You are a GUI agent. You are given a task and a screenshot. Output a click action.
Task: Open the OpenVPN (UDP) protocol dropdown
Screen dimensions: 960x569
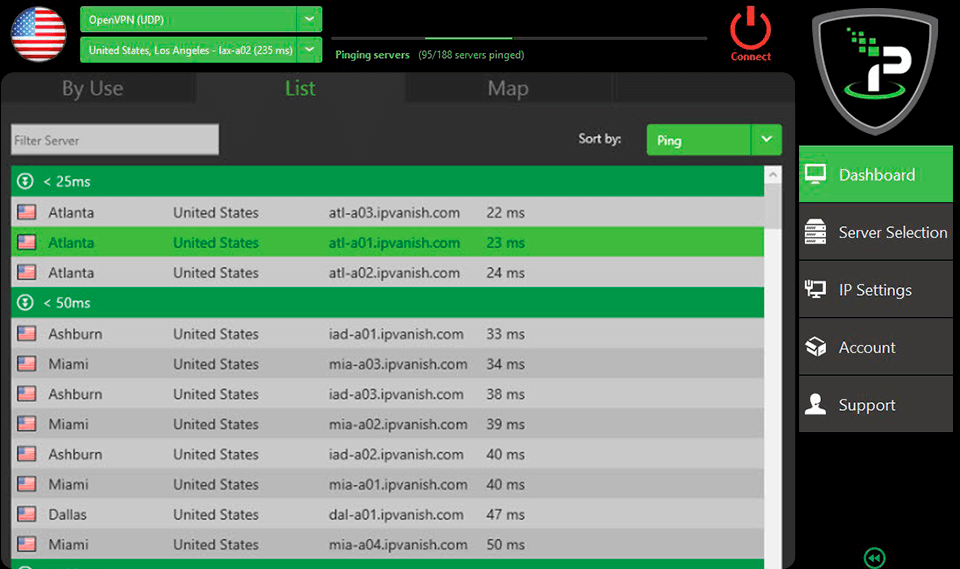[x=309, y=19]
